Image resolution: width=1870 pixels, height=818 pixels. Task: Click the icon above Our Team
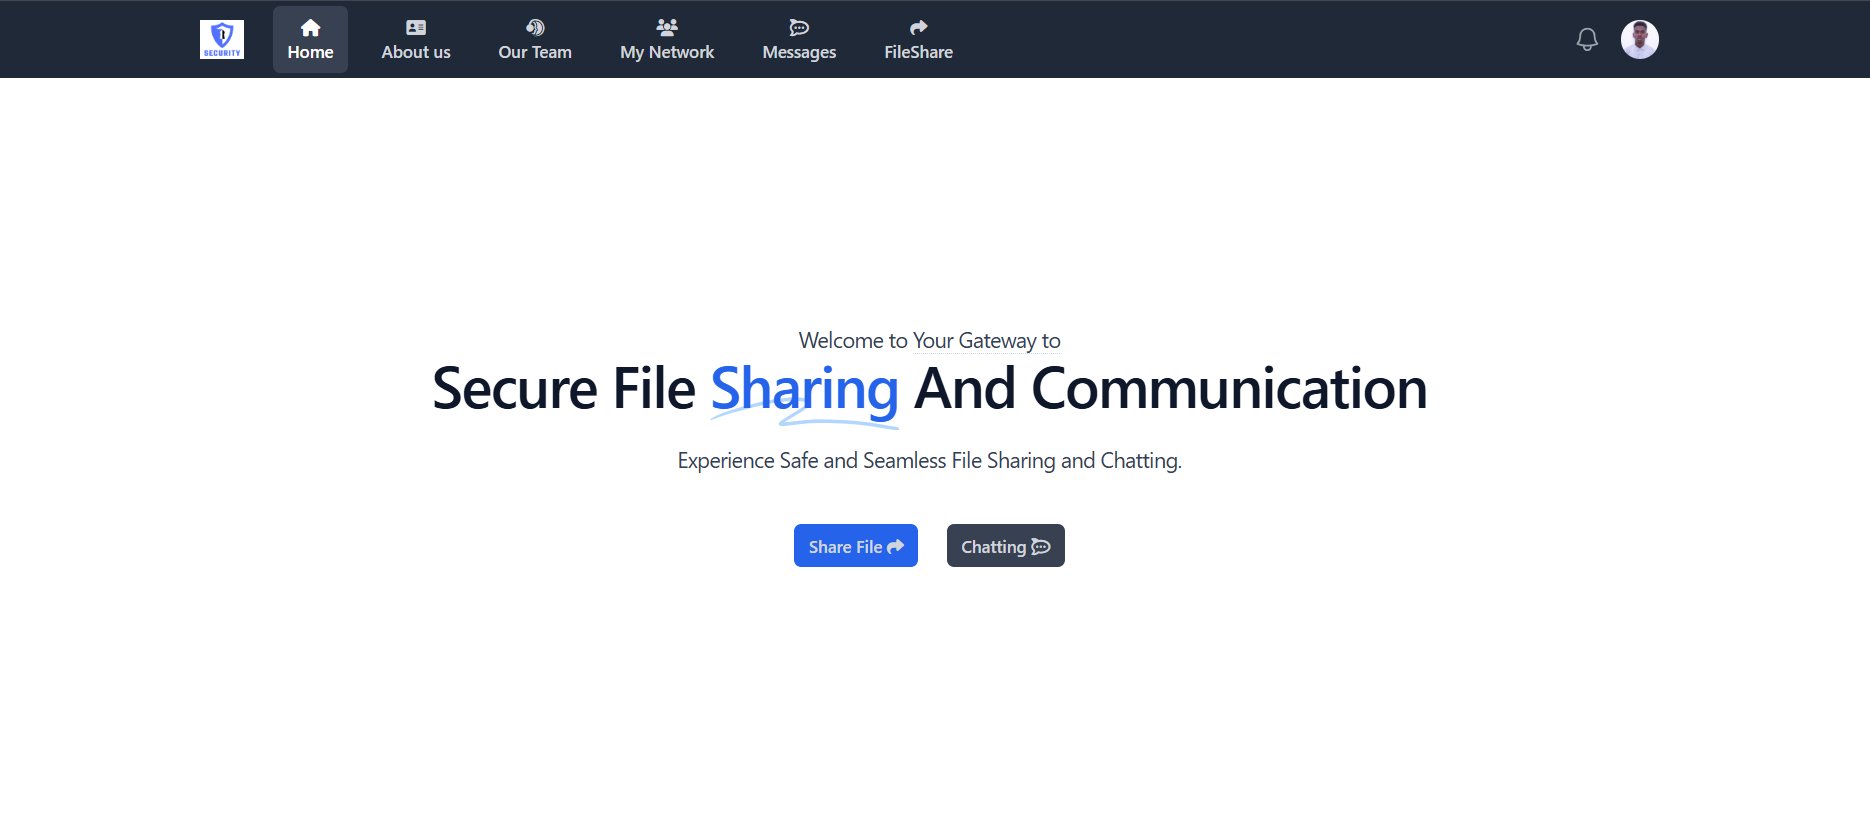coord(535,28)
